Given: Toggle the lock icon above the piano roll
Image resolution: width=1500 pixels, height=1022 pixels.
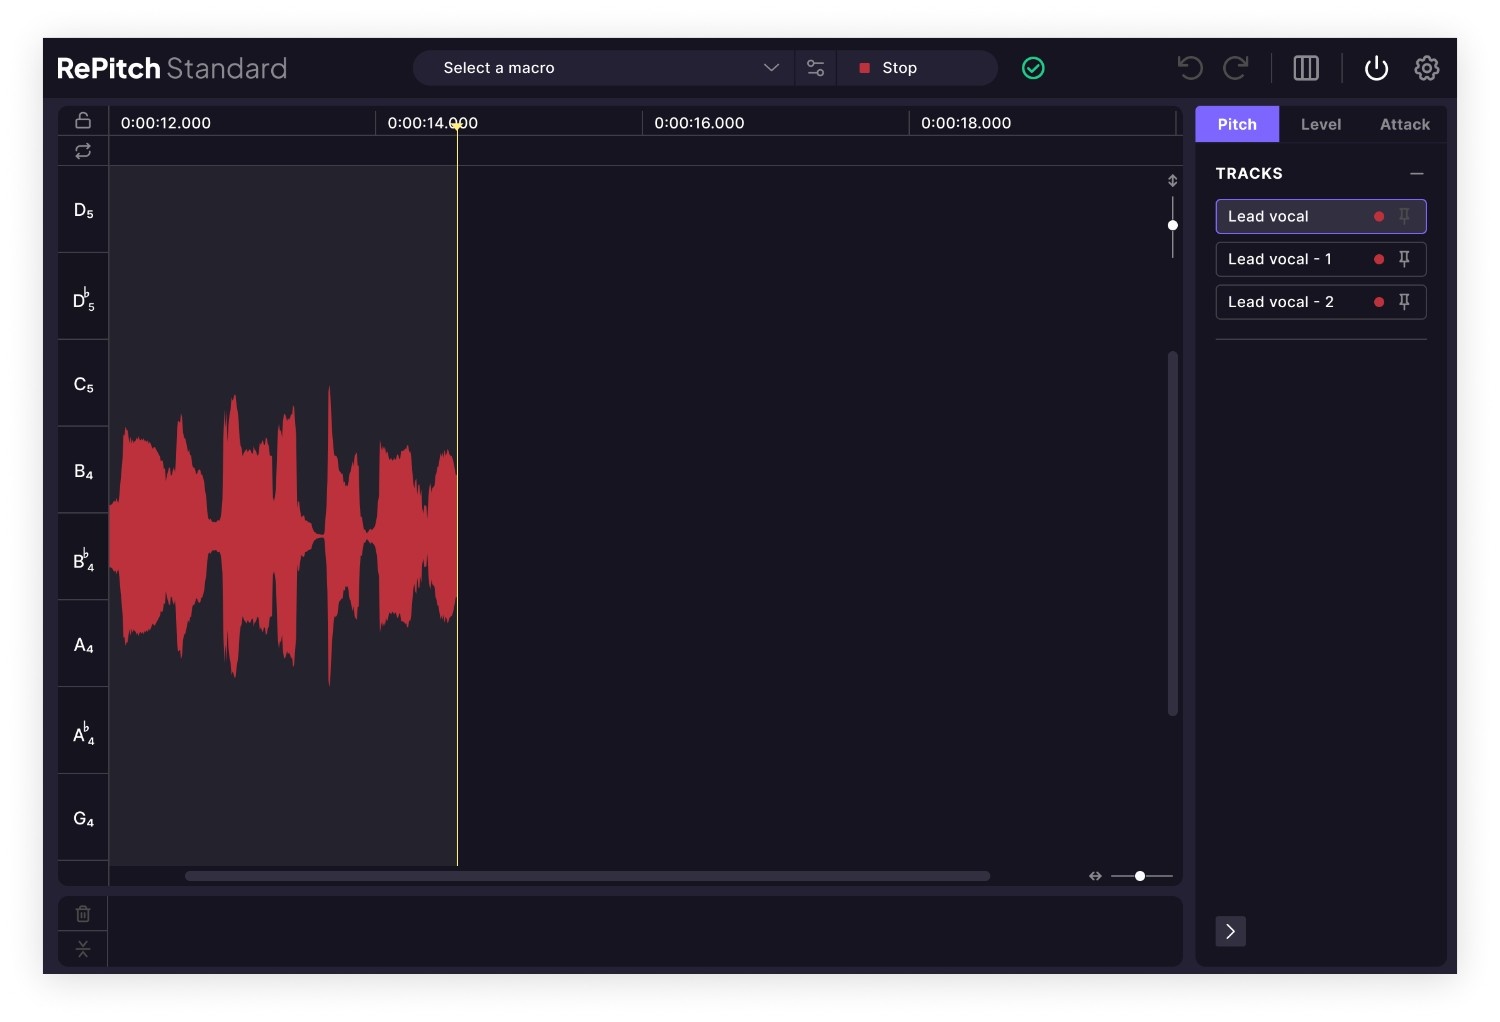Looking at the screenshot, I should pyautogui.click(x=82, y=119).
